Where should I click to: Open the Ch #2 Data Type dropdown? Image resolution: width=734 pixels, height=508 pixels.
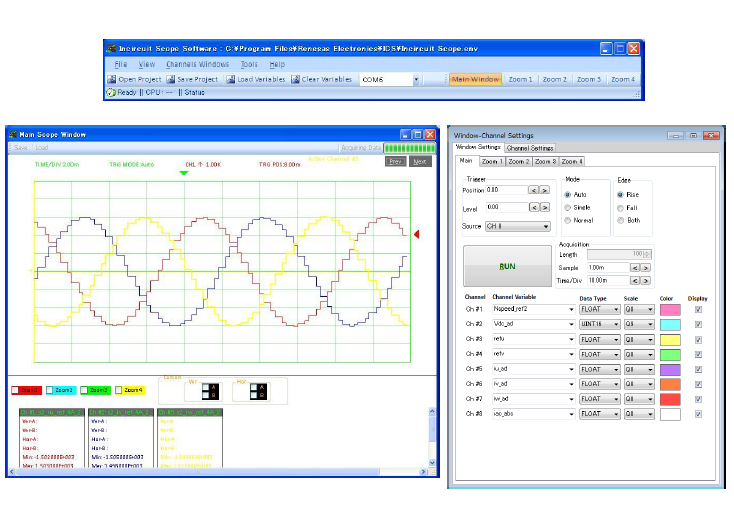[615, 325]
